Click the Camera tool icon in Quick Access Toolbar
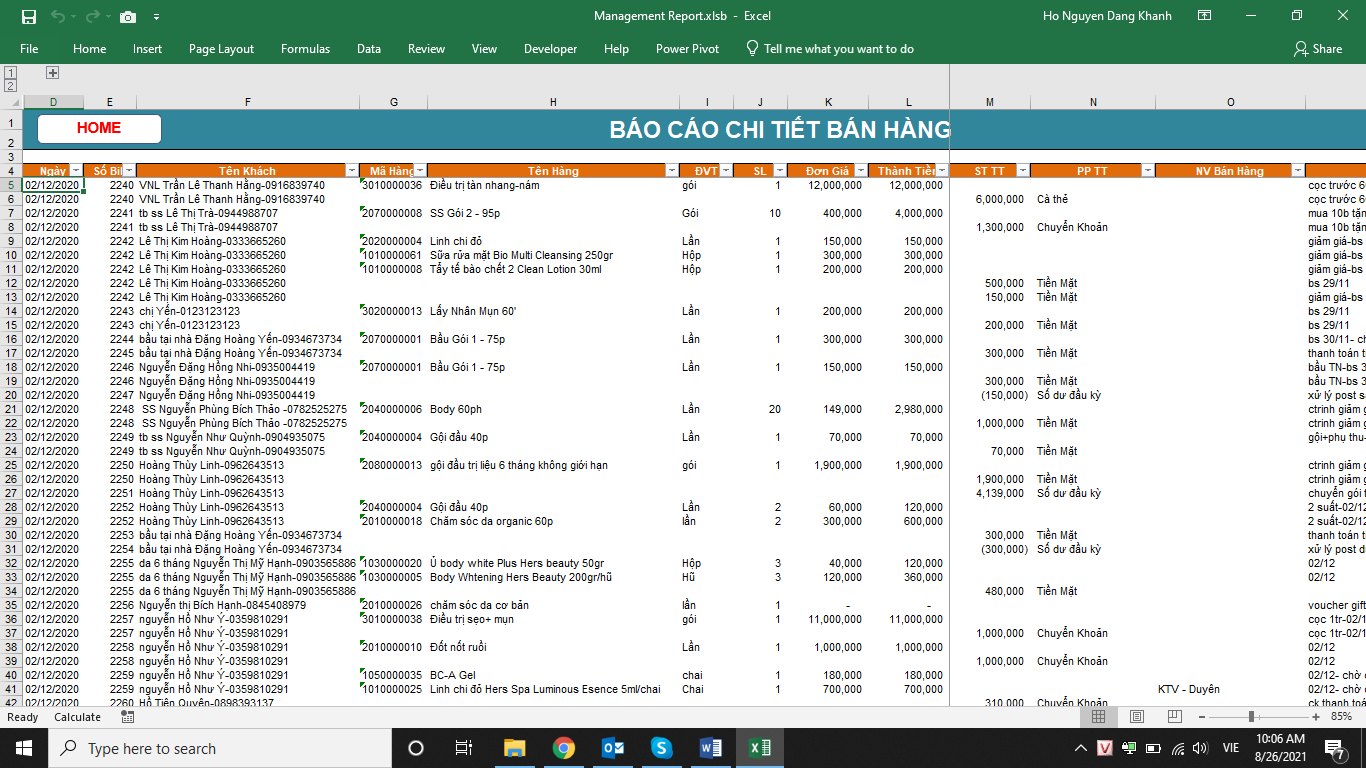Screen dimensions: 1366x768 (127, 16)
